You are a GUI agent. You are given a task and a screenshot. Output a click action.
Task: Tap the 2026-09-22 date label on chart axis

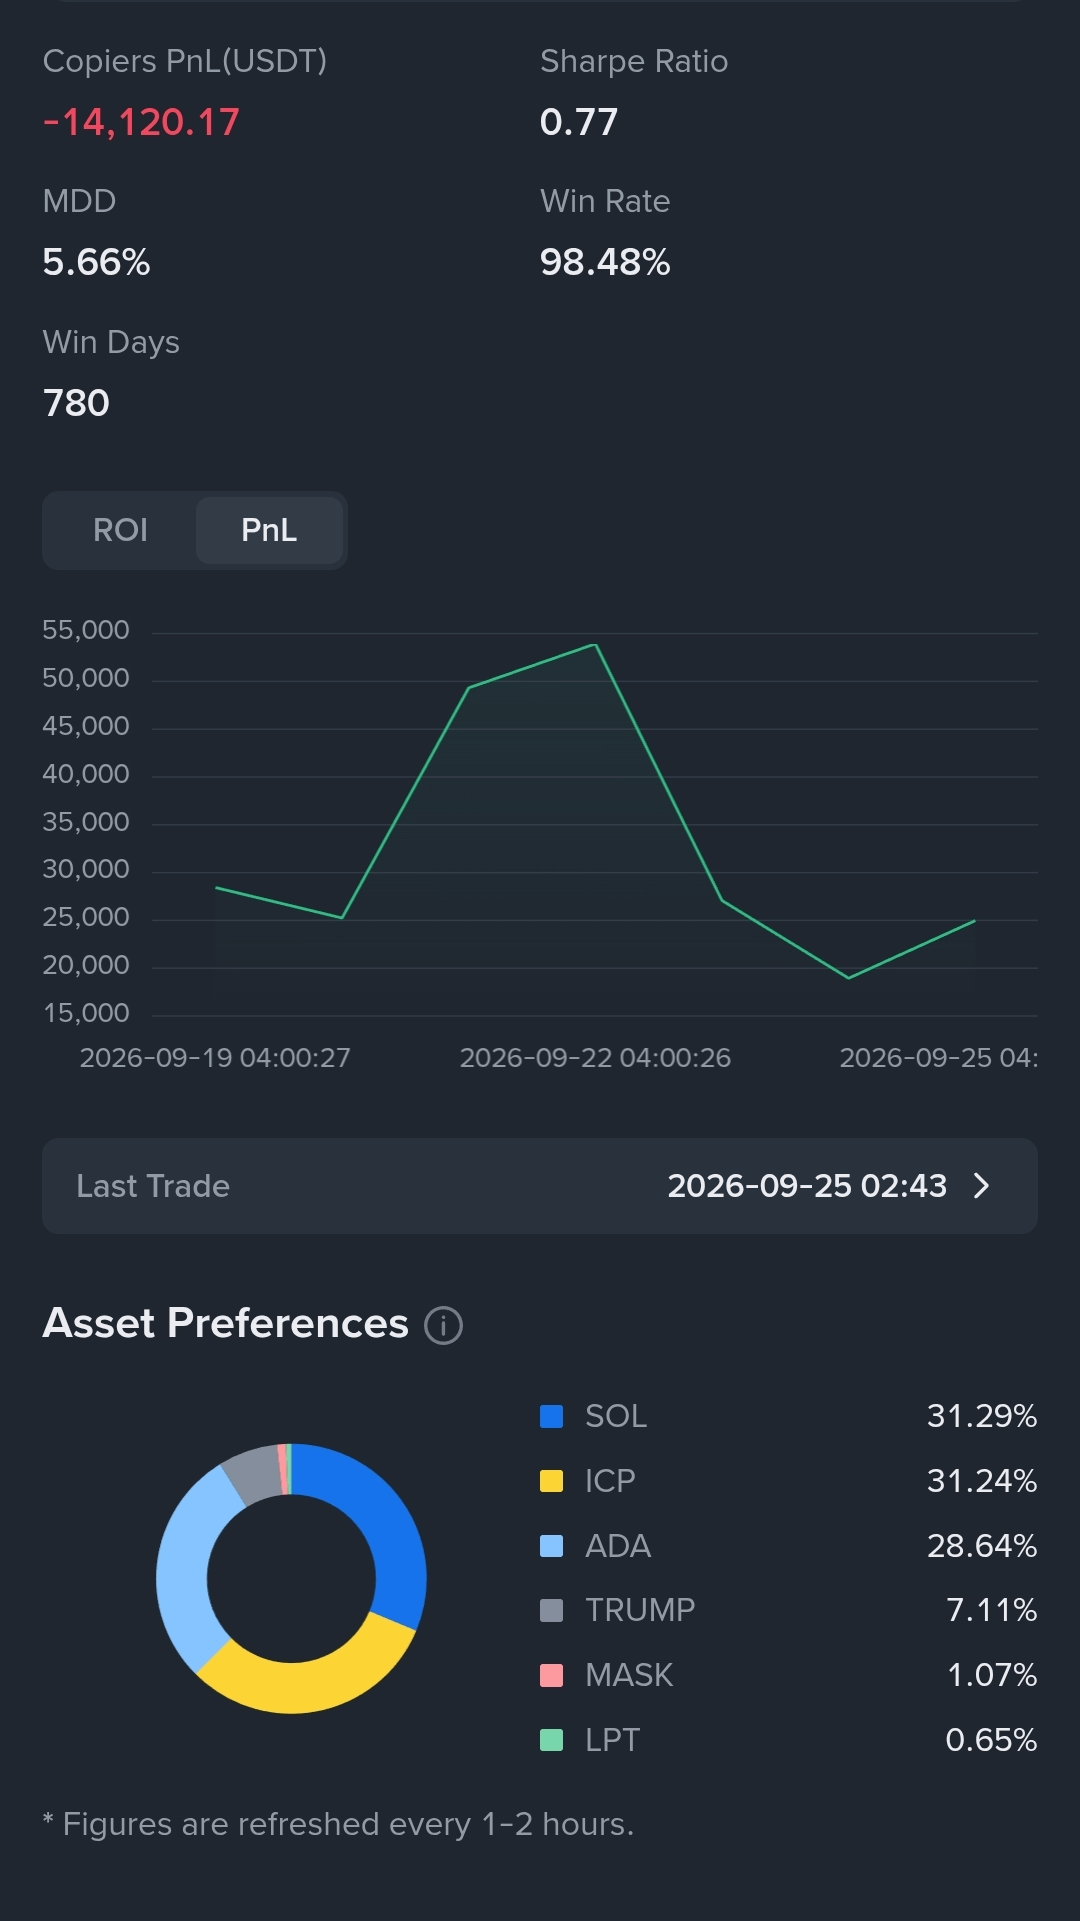coord(595,1058)
